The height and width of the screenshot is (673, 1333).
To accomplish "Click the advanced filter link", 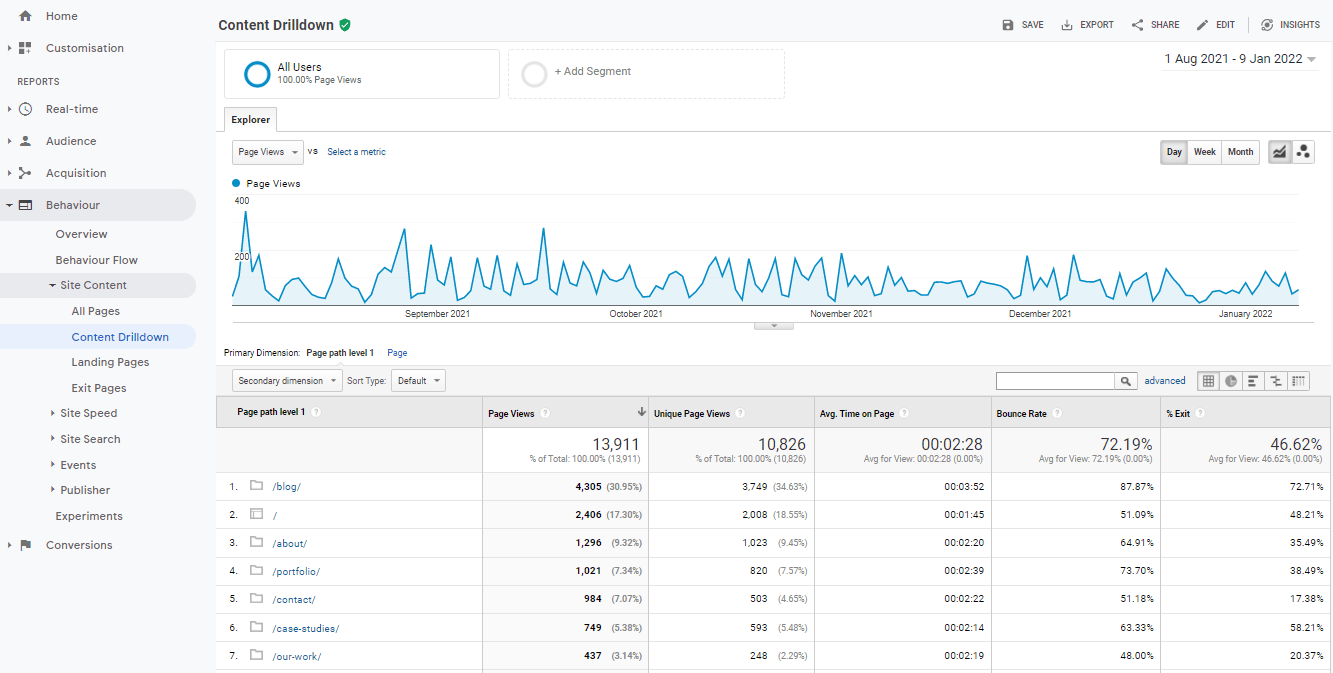I will pos(1165,380).
